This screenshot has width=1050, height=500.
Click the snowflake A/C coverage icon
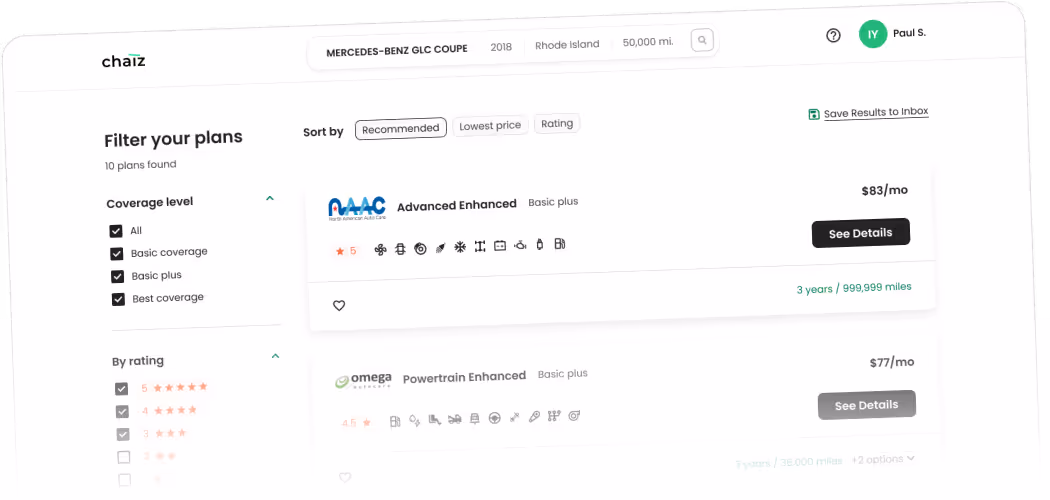(x=460, y=247)
